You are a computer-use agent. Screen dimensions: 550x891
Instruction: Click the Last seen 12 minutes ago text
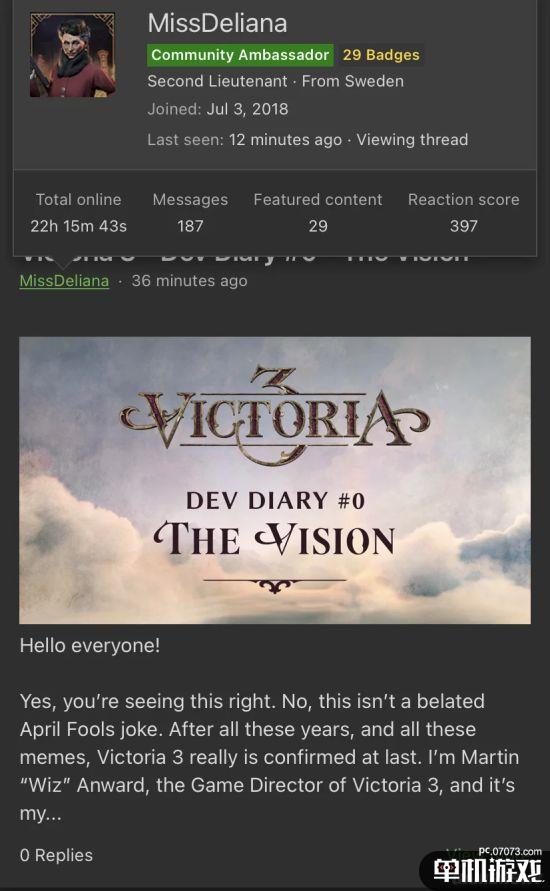pos(244,139)
